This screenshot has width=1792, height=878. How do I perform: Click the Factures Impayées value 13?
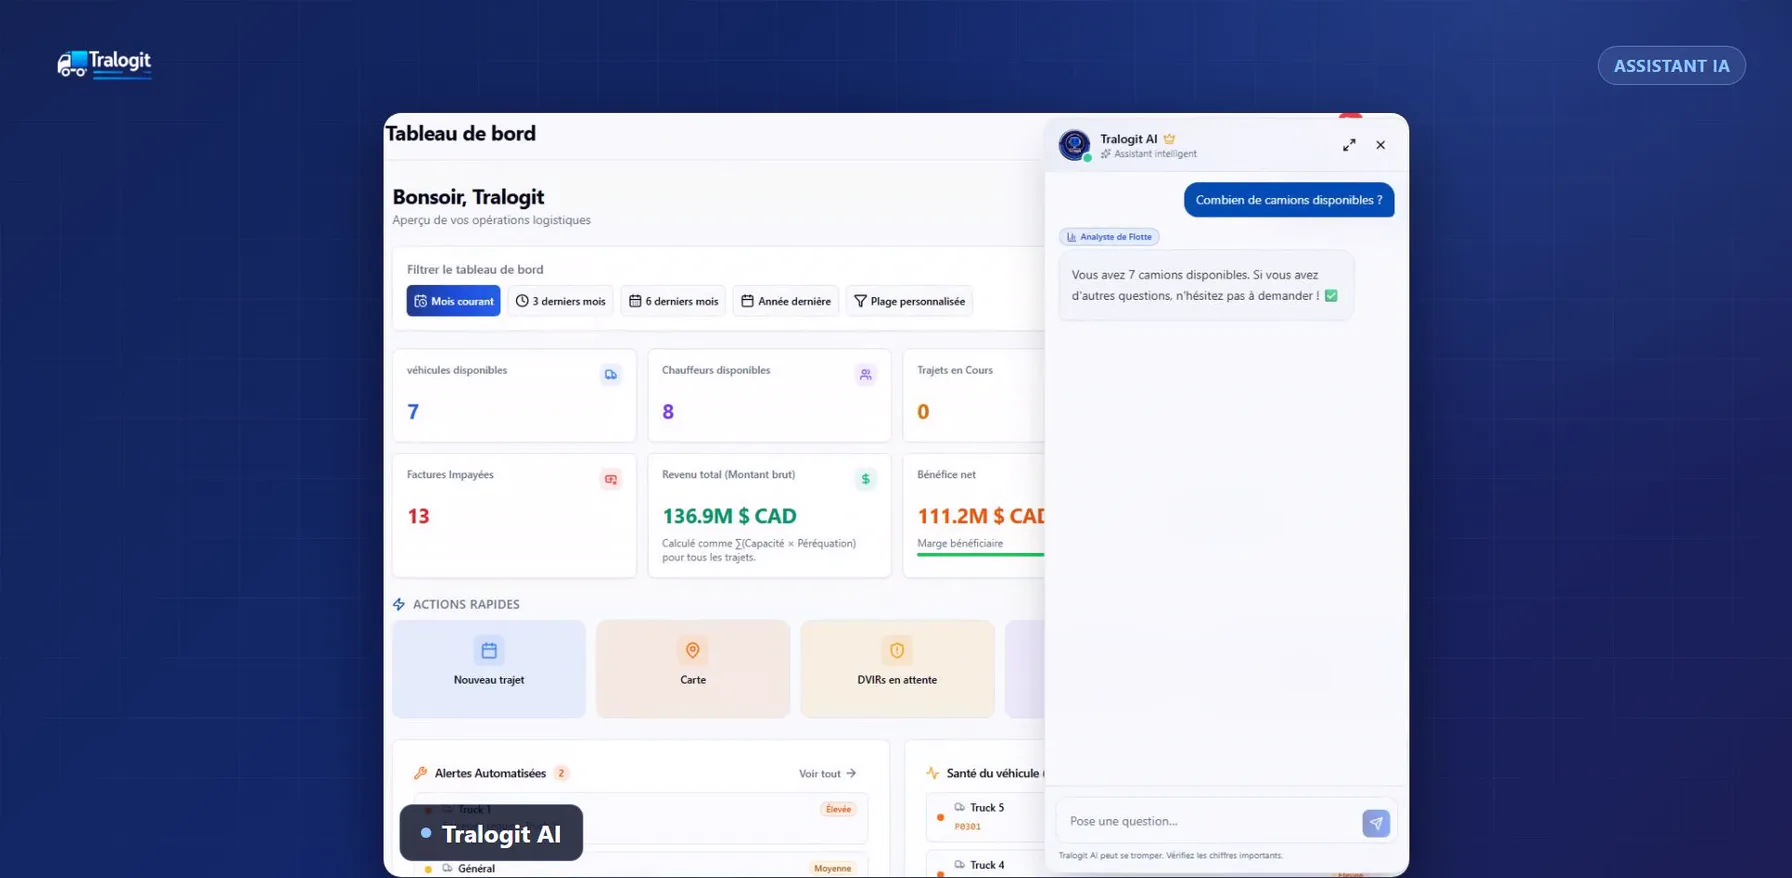[x=418, y=517]
